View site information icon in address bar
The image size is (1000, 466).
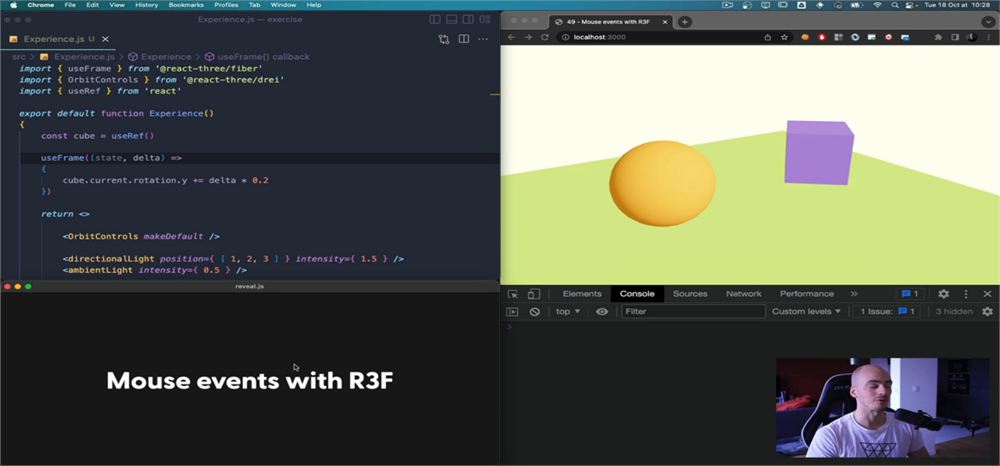pos(565,37)
